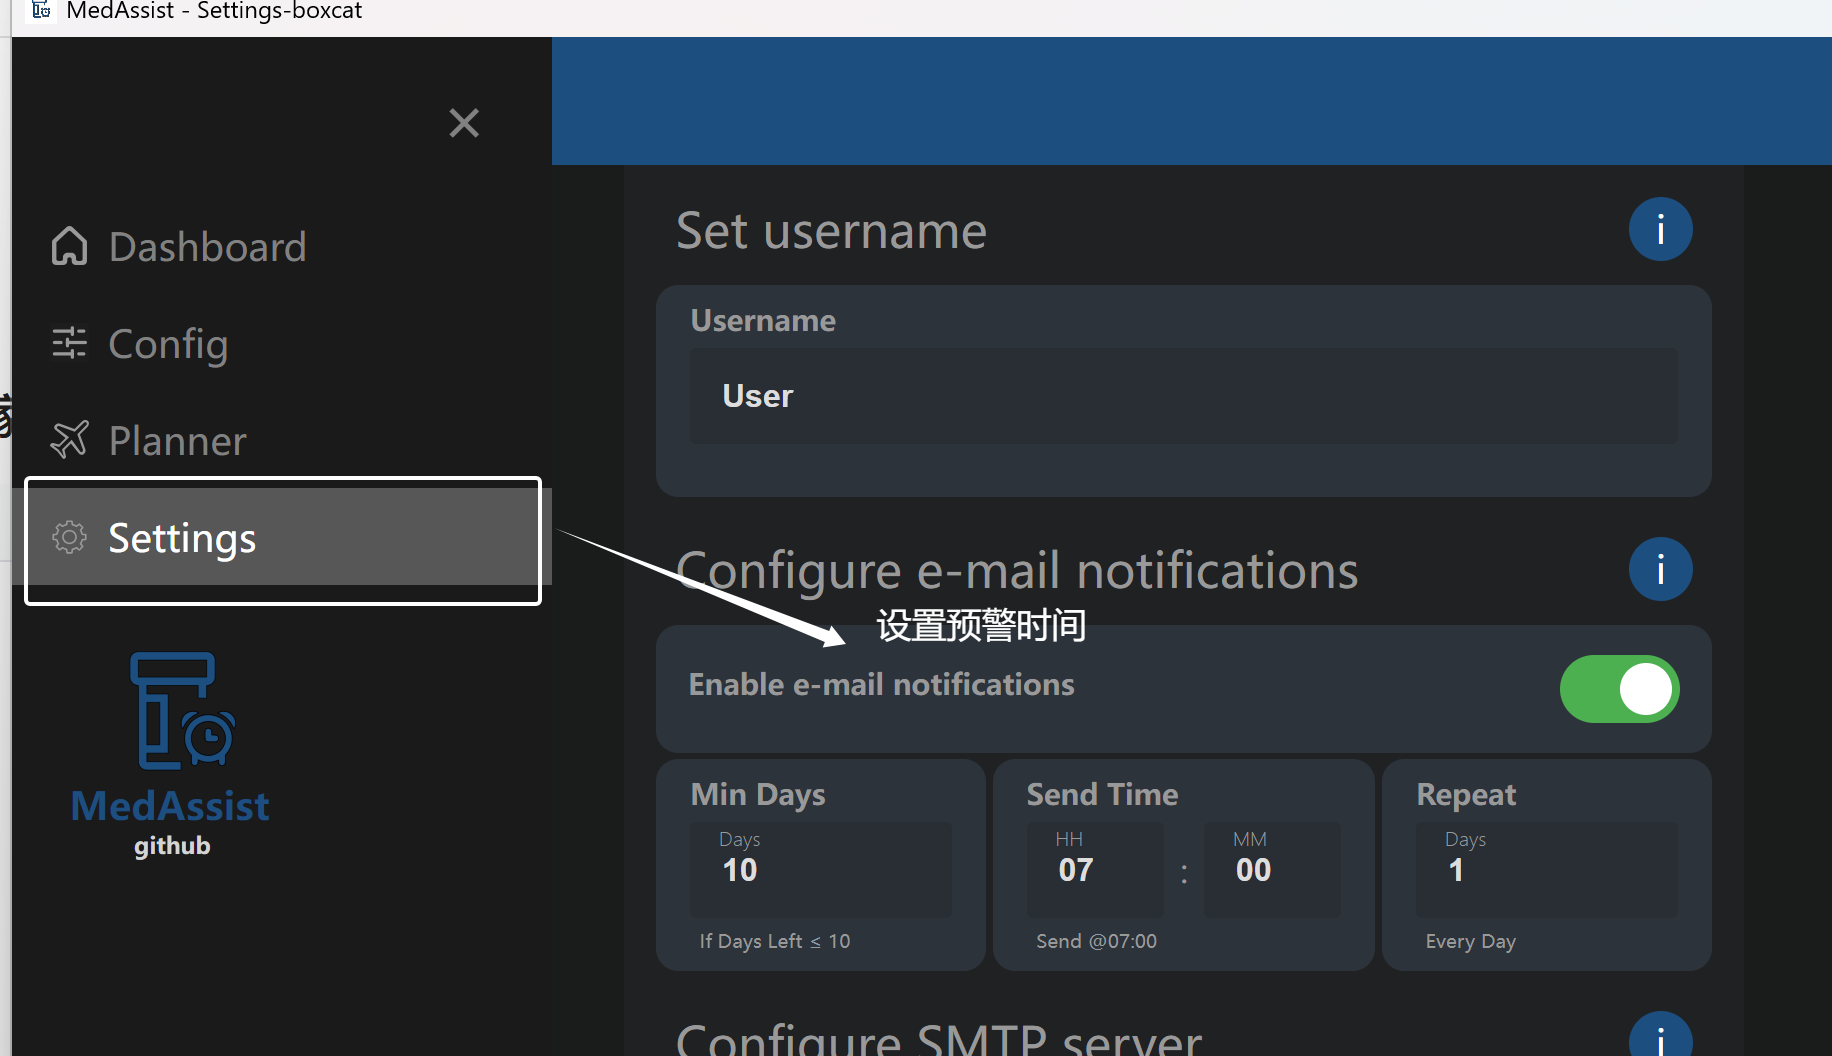Open the github link
Image resolution: width=1832 pixels, height=1056 pixels.
[172, 846]
